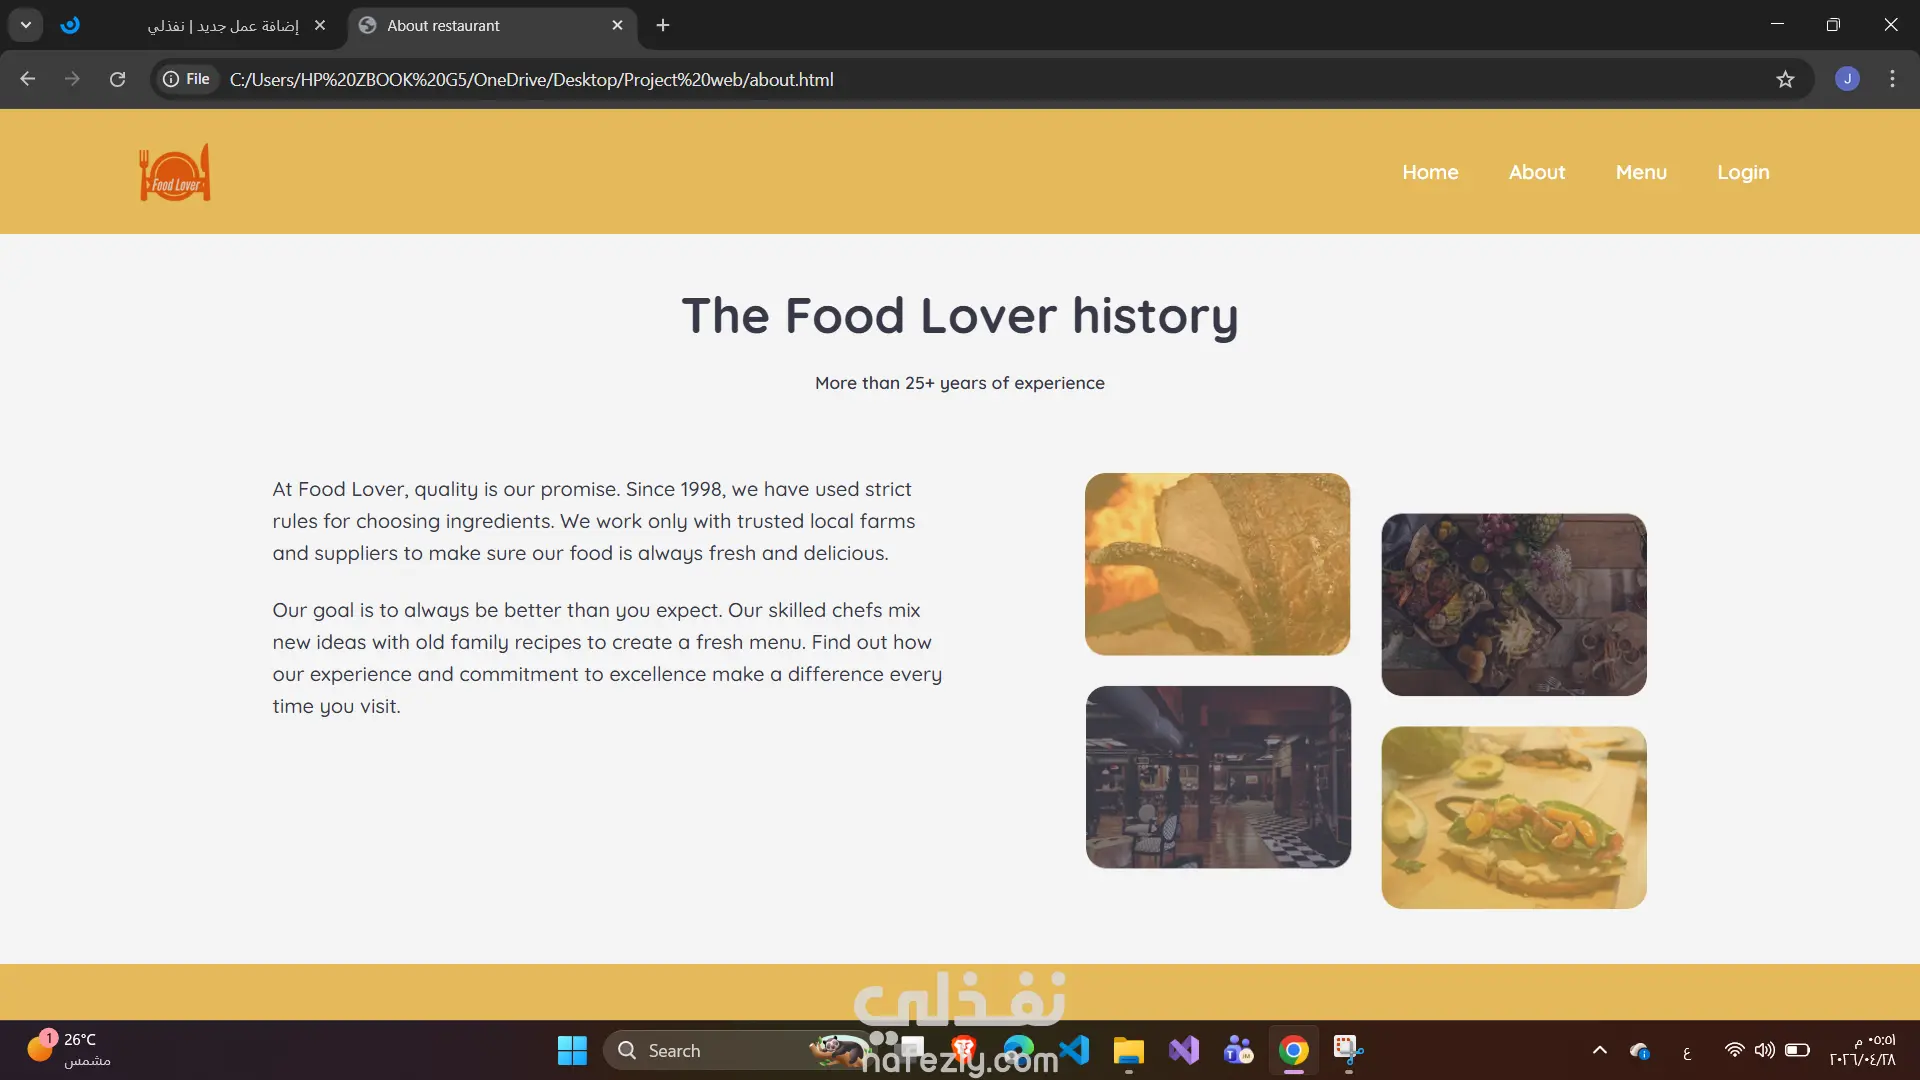1920x1080 pixels.
Task: Click the paragraph starting "Our goal is to always"
Action: pyautogui.click(x=607, y=658)
